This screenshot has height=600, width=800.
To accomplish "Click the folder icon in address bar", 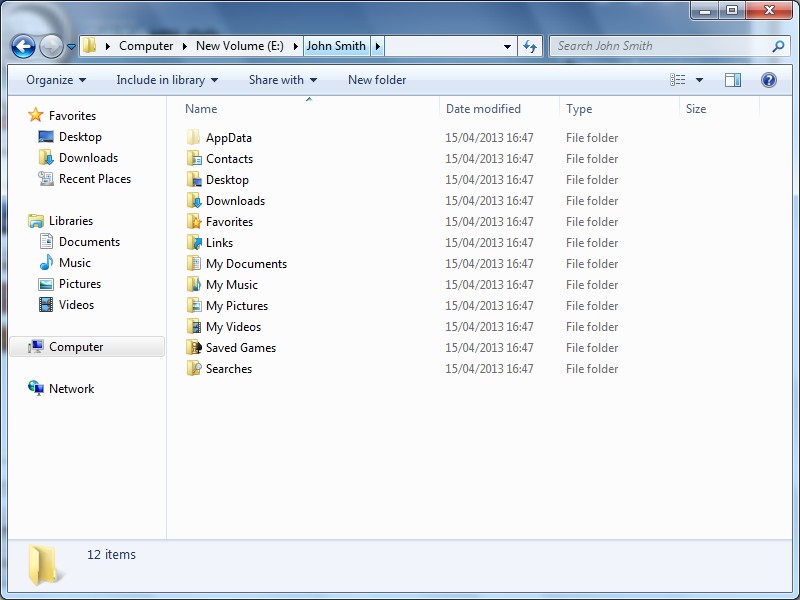I will click(x=89, y=45).
